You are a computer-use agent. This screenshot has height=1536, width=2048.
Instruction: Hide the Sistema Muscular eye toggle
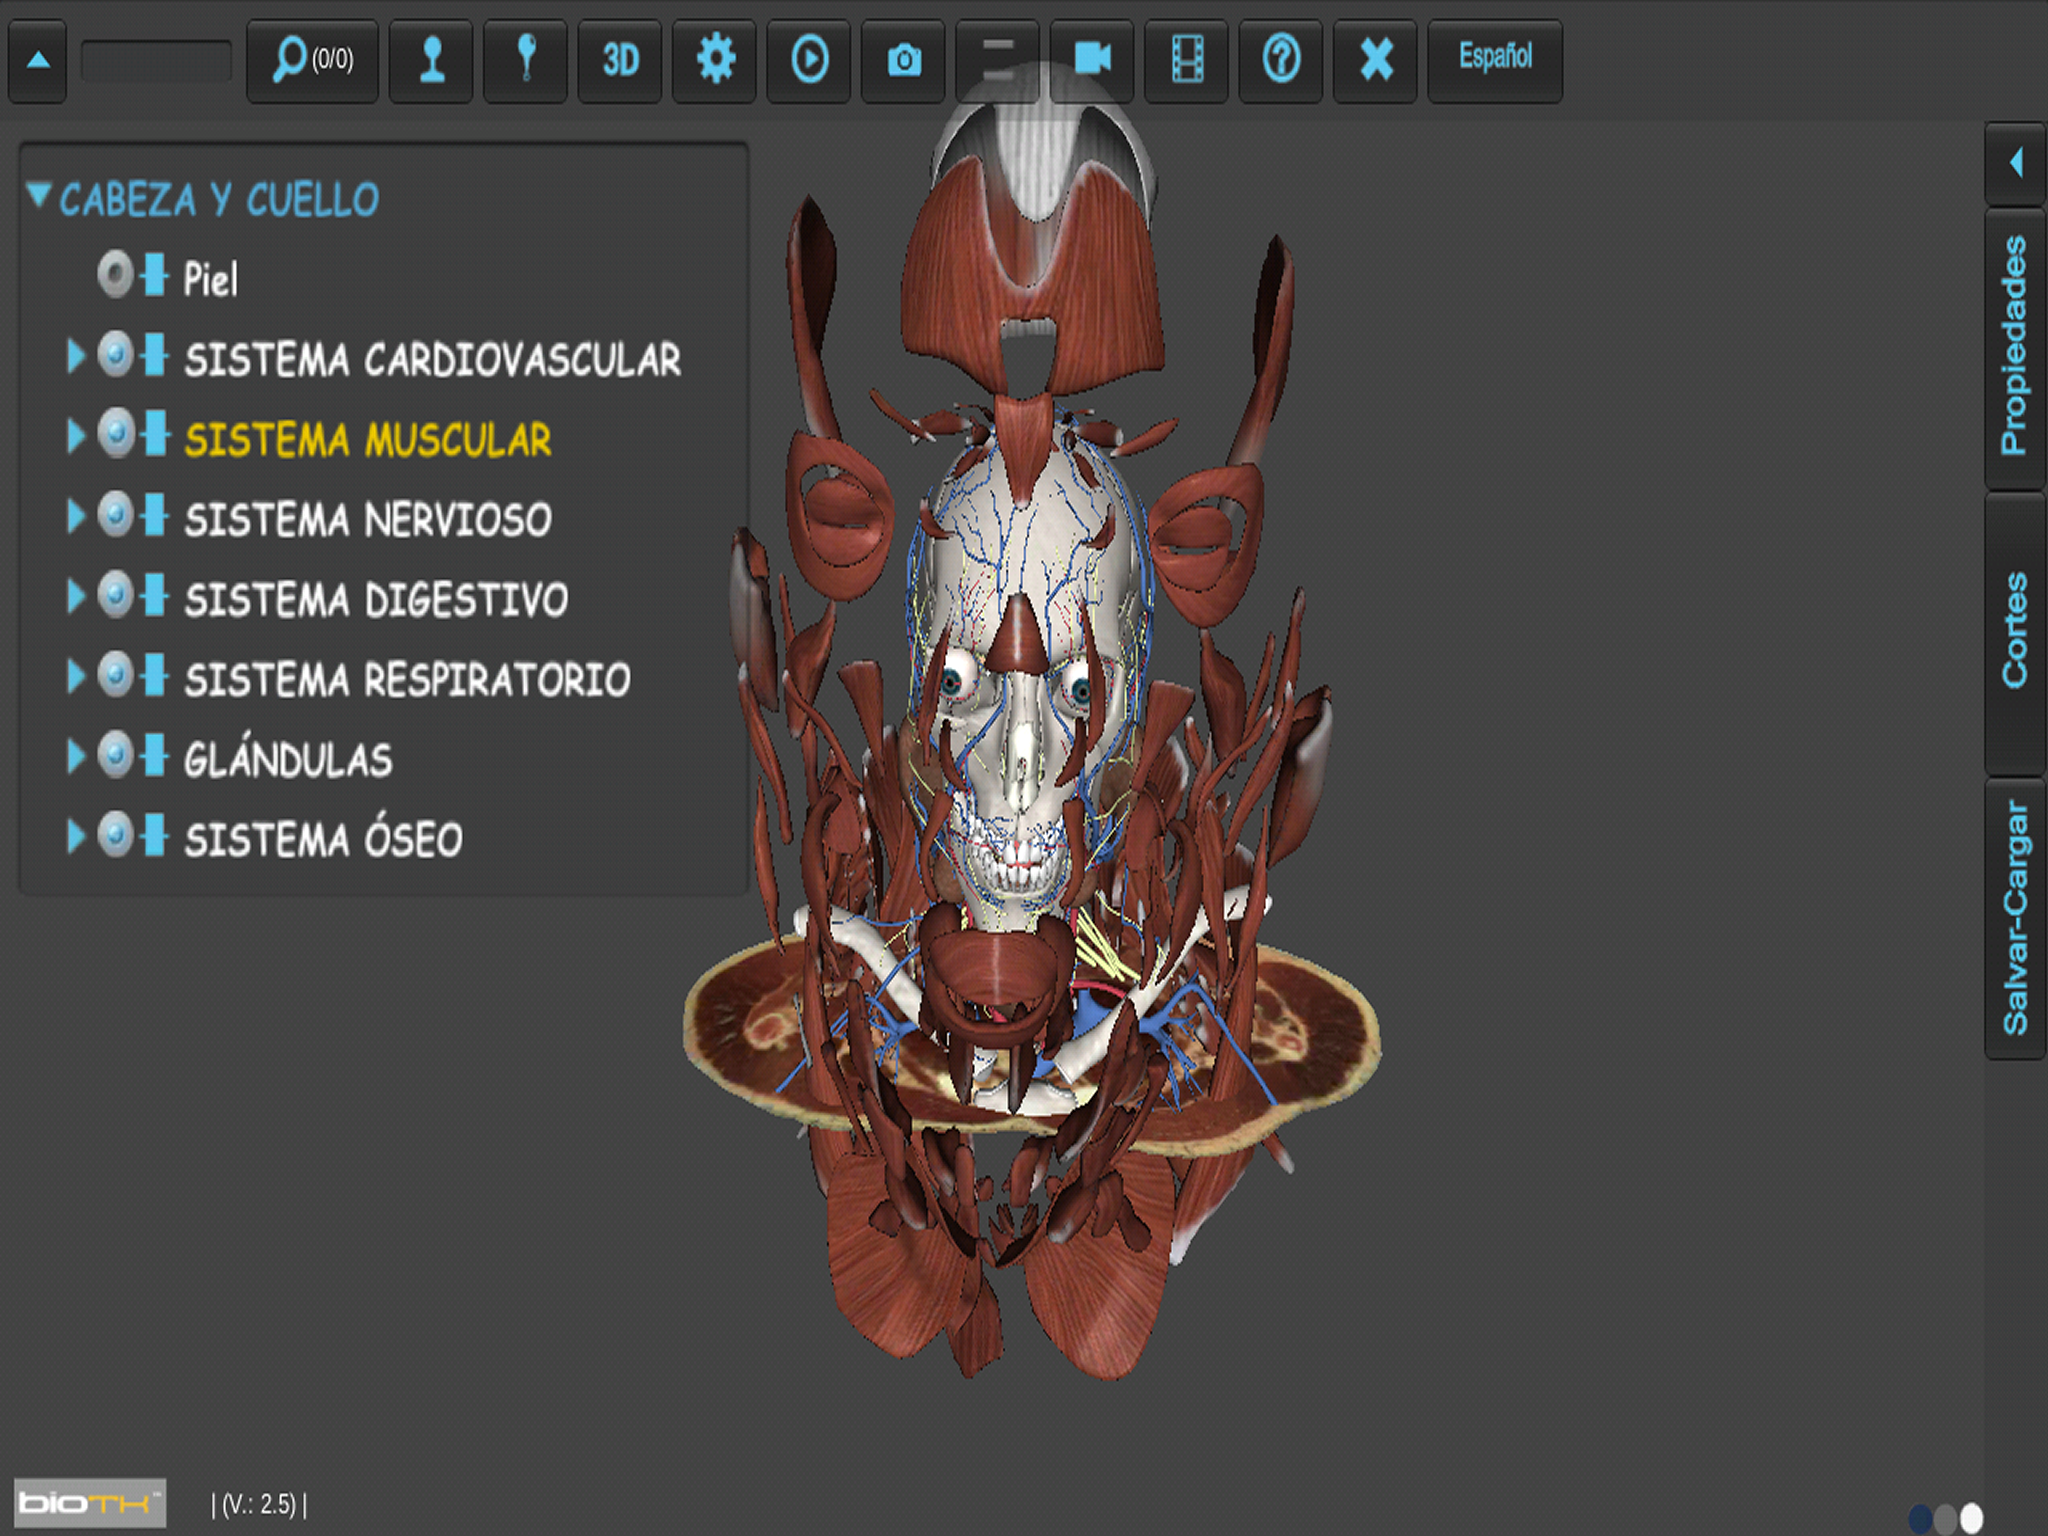click(x=115, y=434)
